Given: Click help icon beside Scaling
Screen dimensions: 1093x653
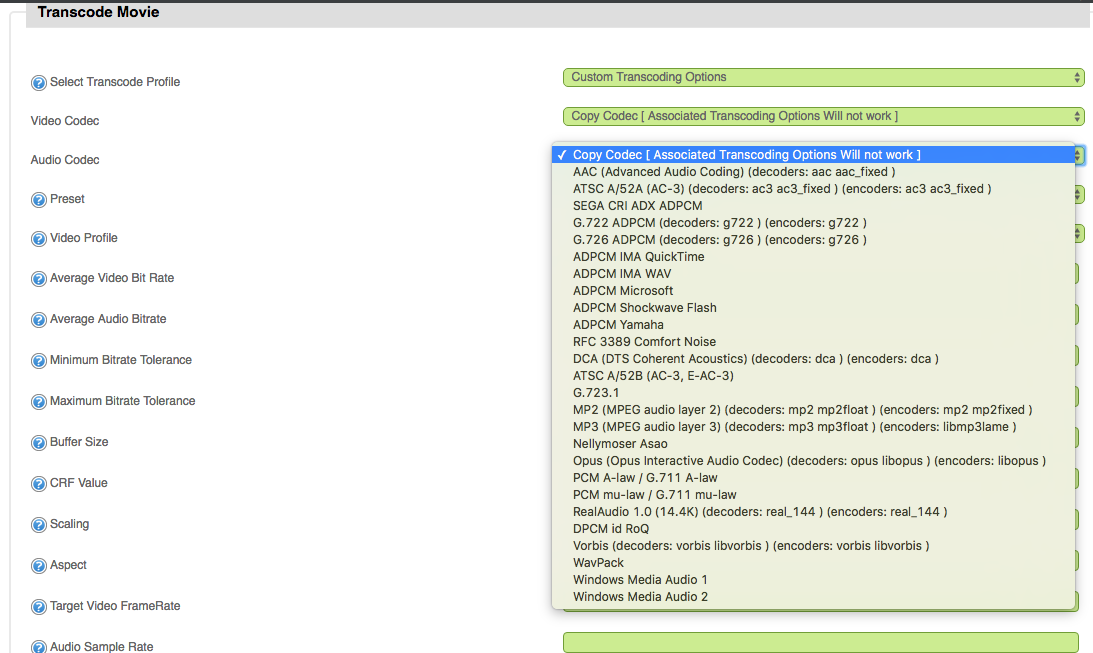Looking at the screenshot, I should coord(39,525).
